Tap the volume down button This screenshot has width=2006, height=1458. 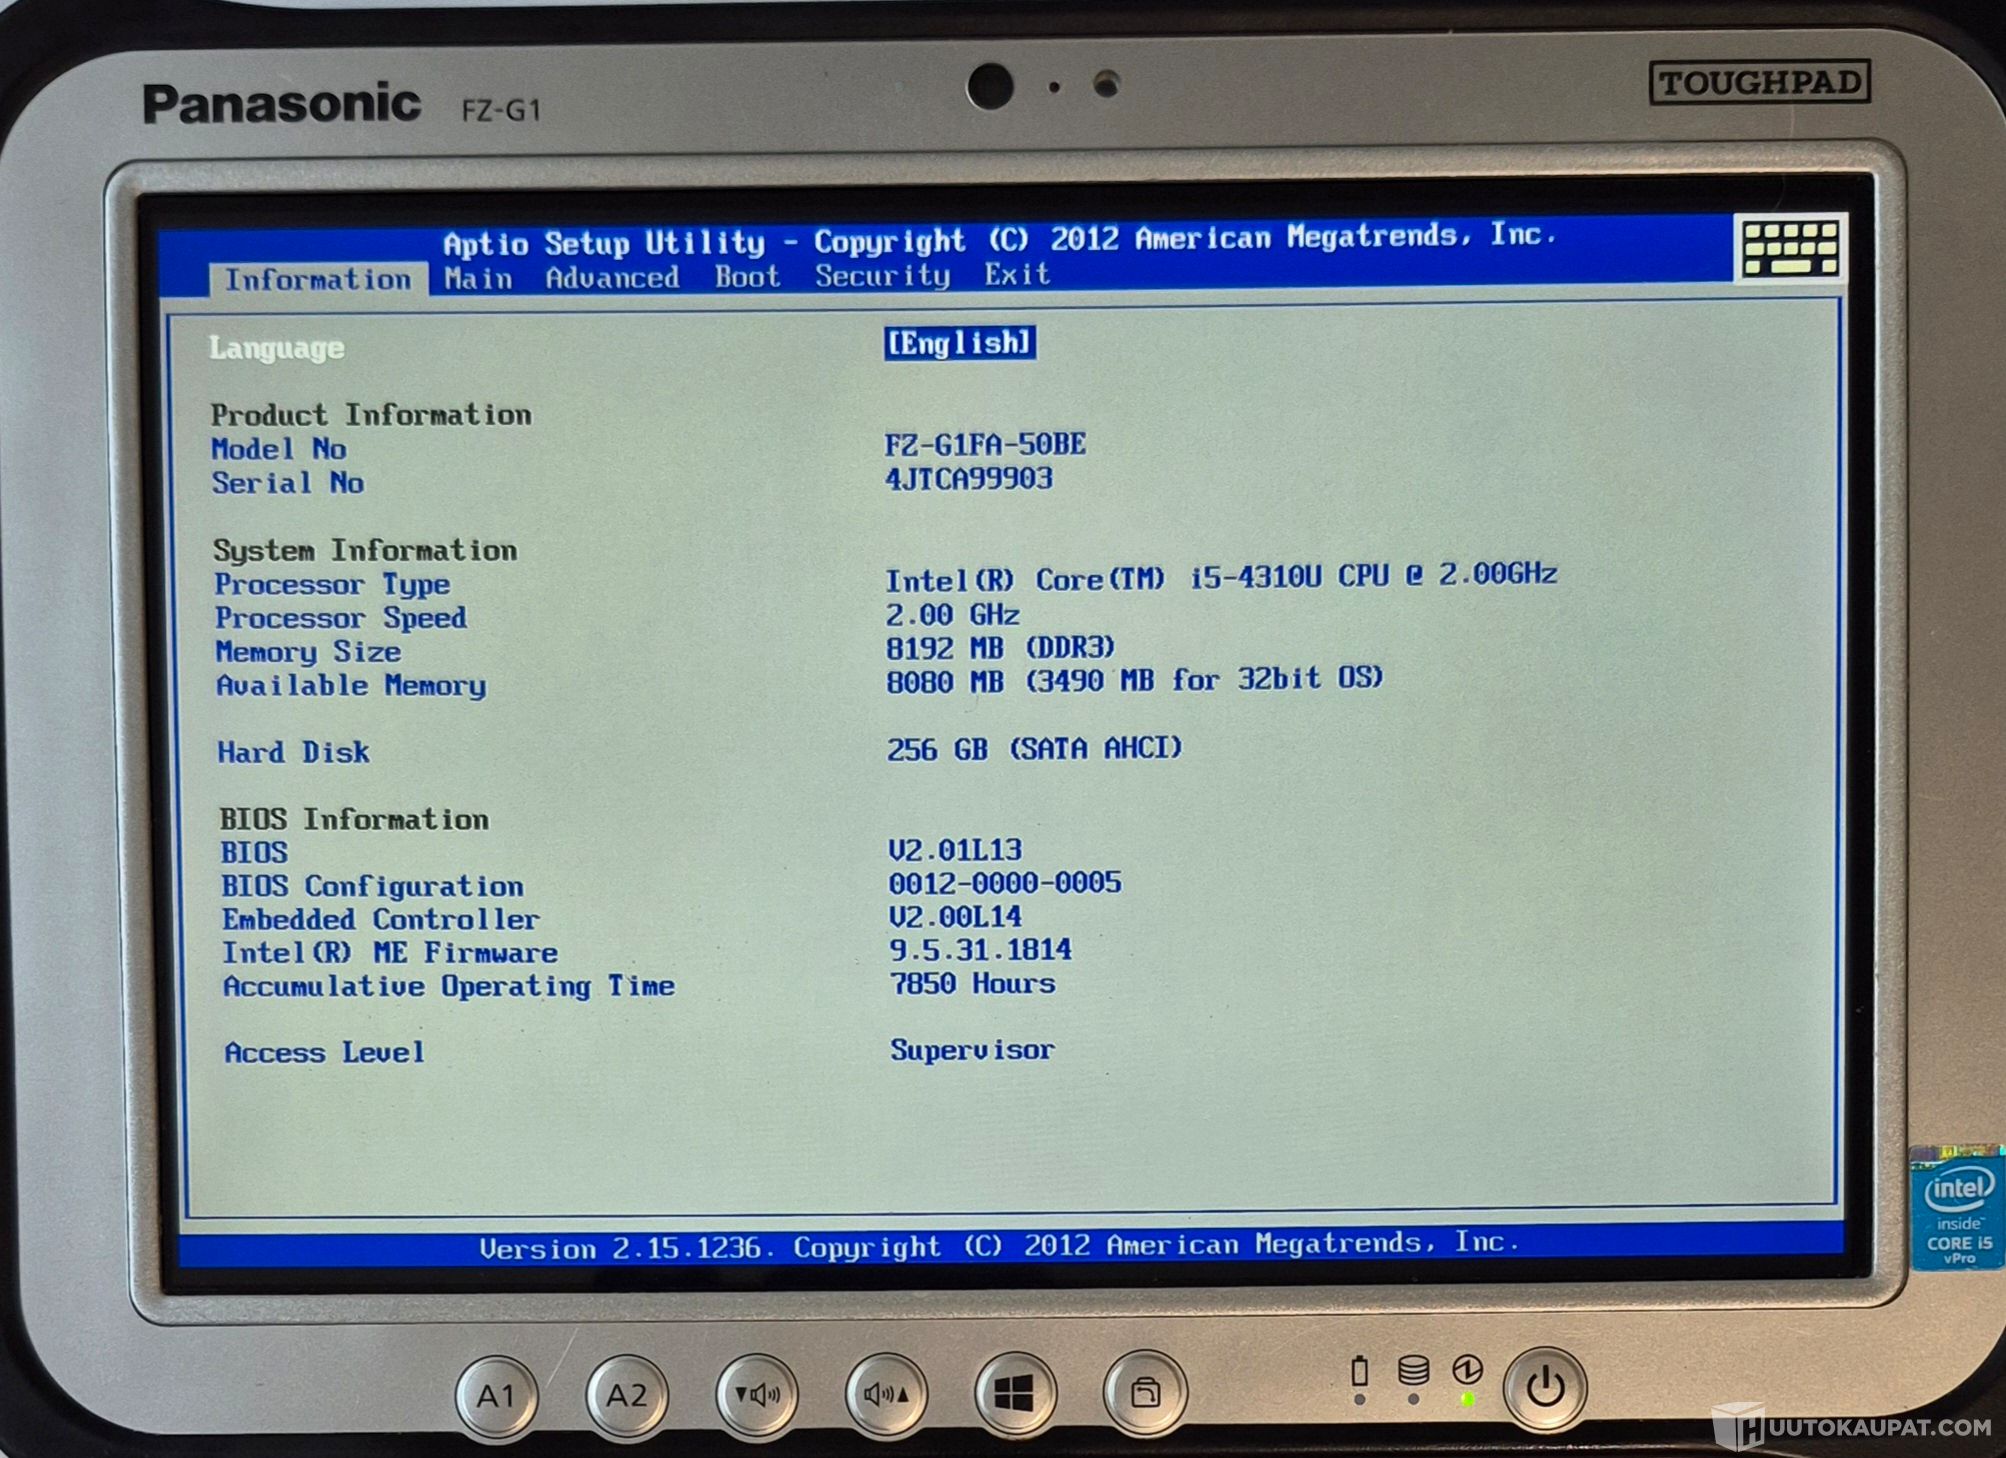(757, 1394)
